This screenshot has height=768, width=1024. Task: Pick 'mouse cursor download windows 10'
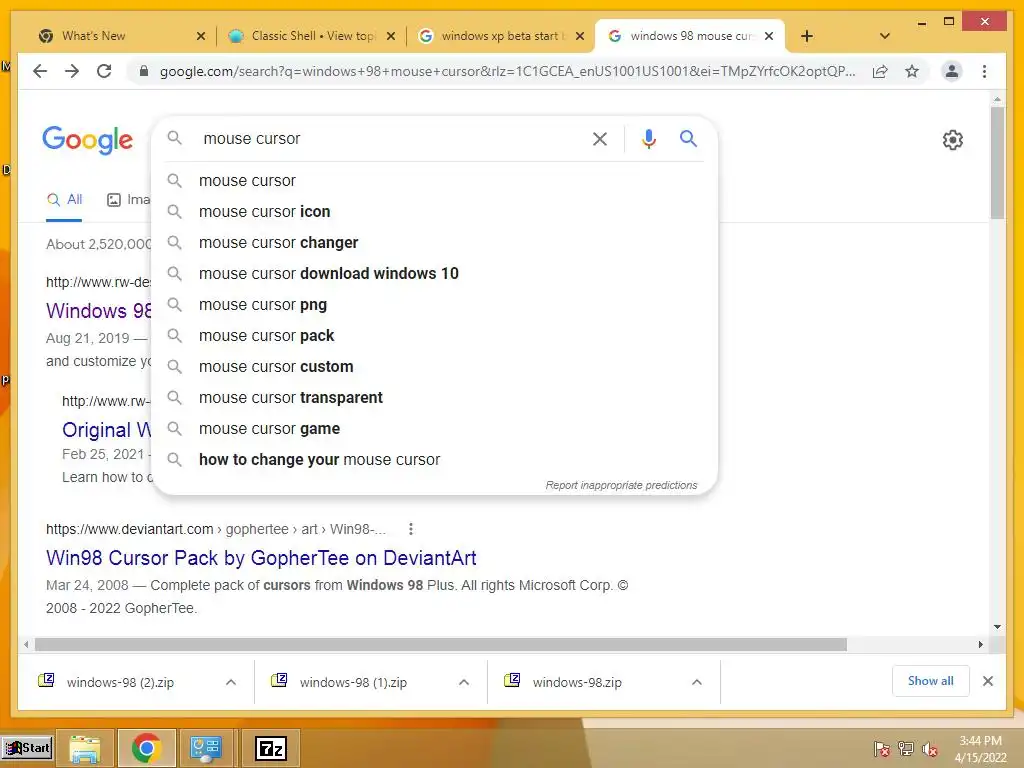click(435, 274)
